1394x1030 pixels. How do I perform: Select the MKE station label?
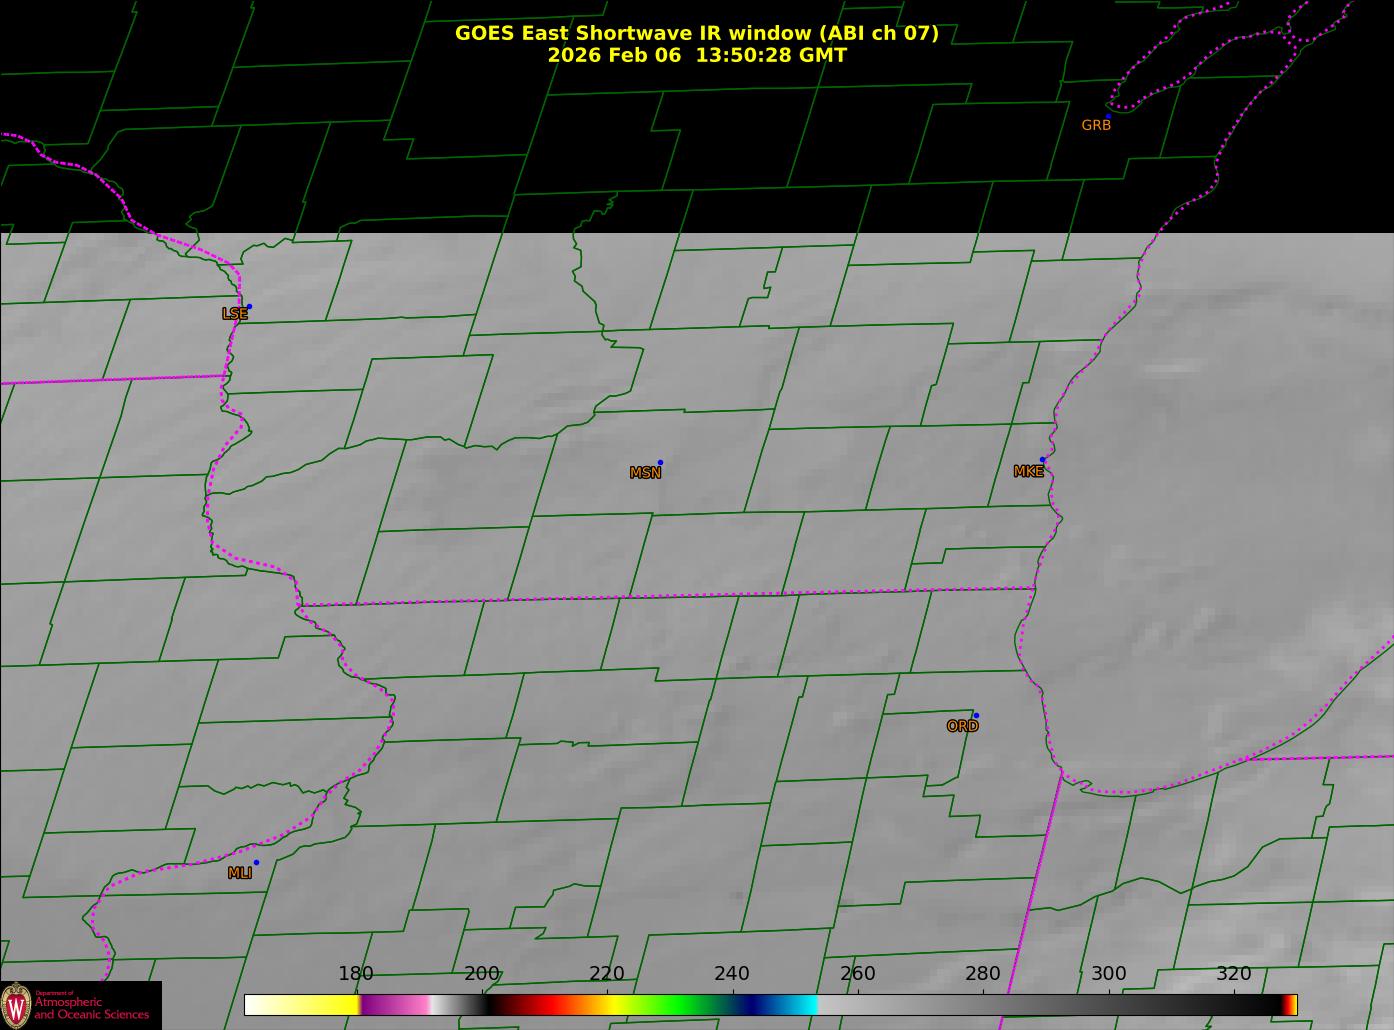tap(1028, 472)
